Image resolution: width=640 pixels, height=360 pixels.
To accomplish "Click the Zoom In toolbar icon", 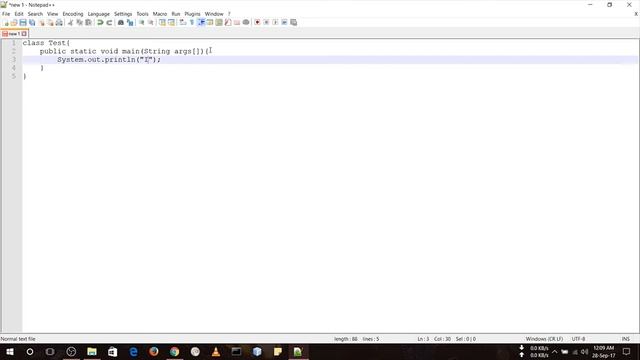I will point(142,22).
